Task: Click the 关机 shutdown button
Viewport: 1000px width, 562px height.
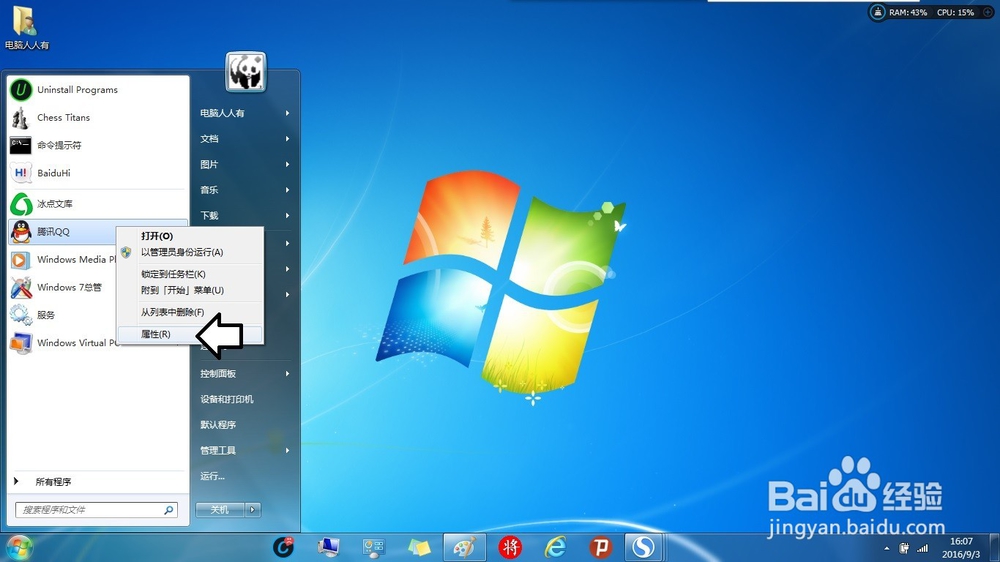Action: [x=219, y=510]
